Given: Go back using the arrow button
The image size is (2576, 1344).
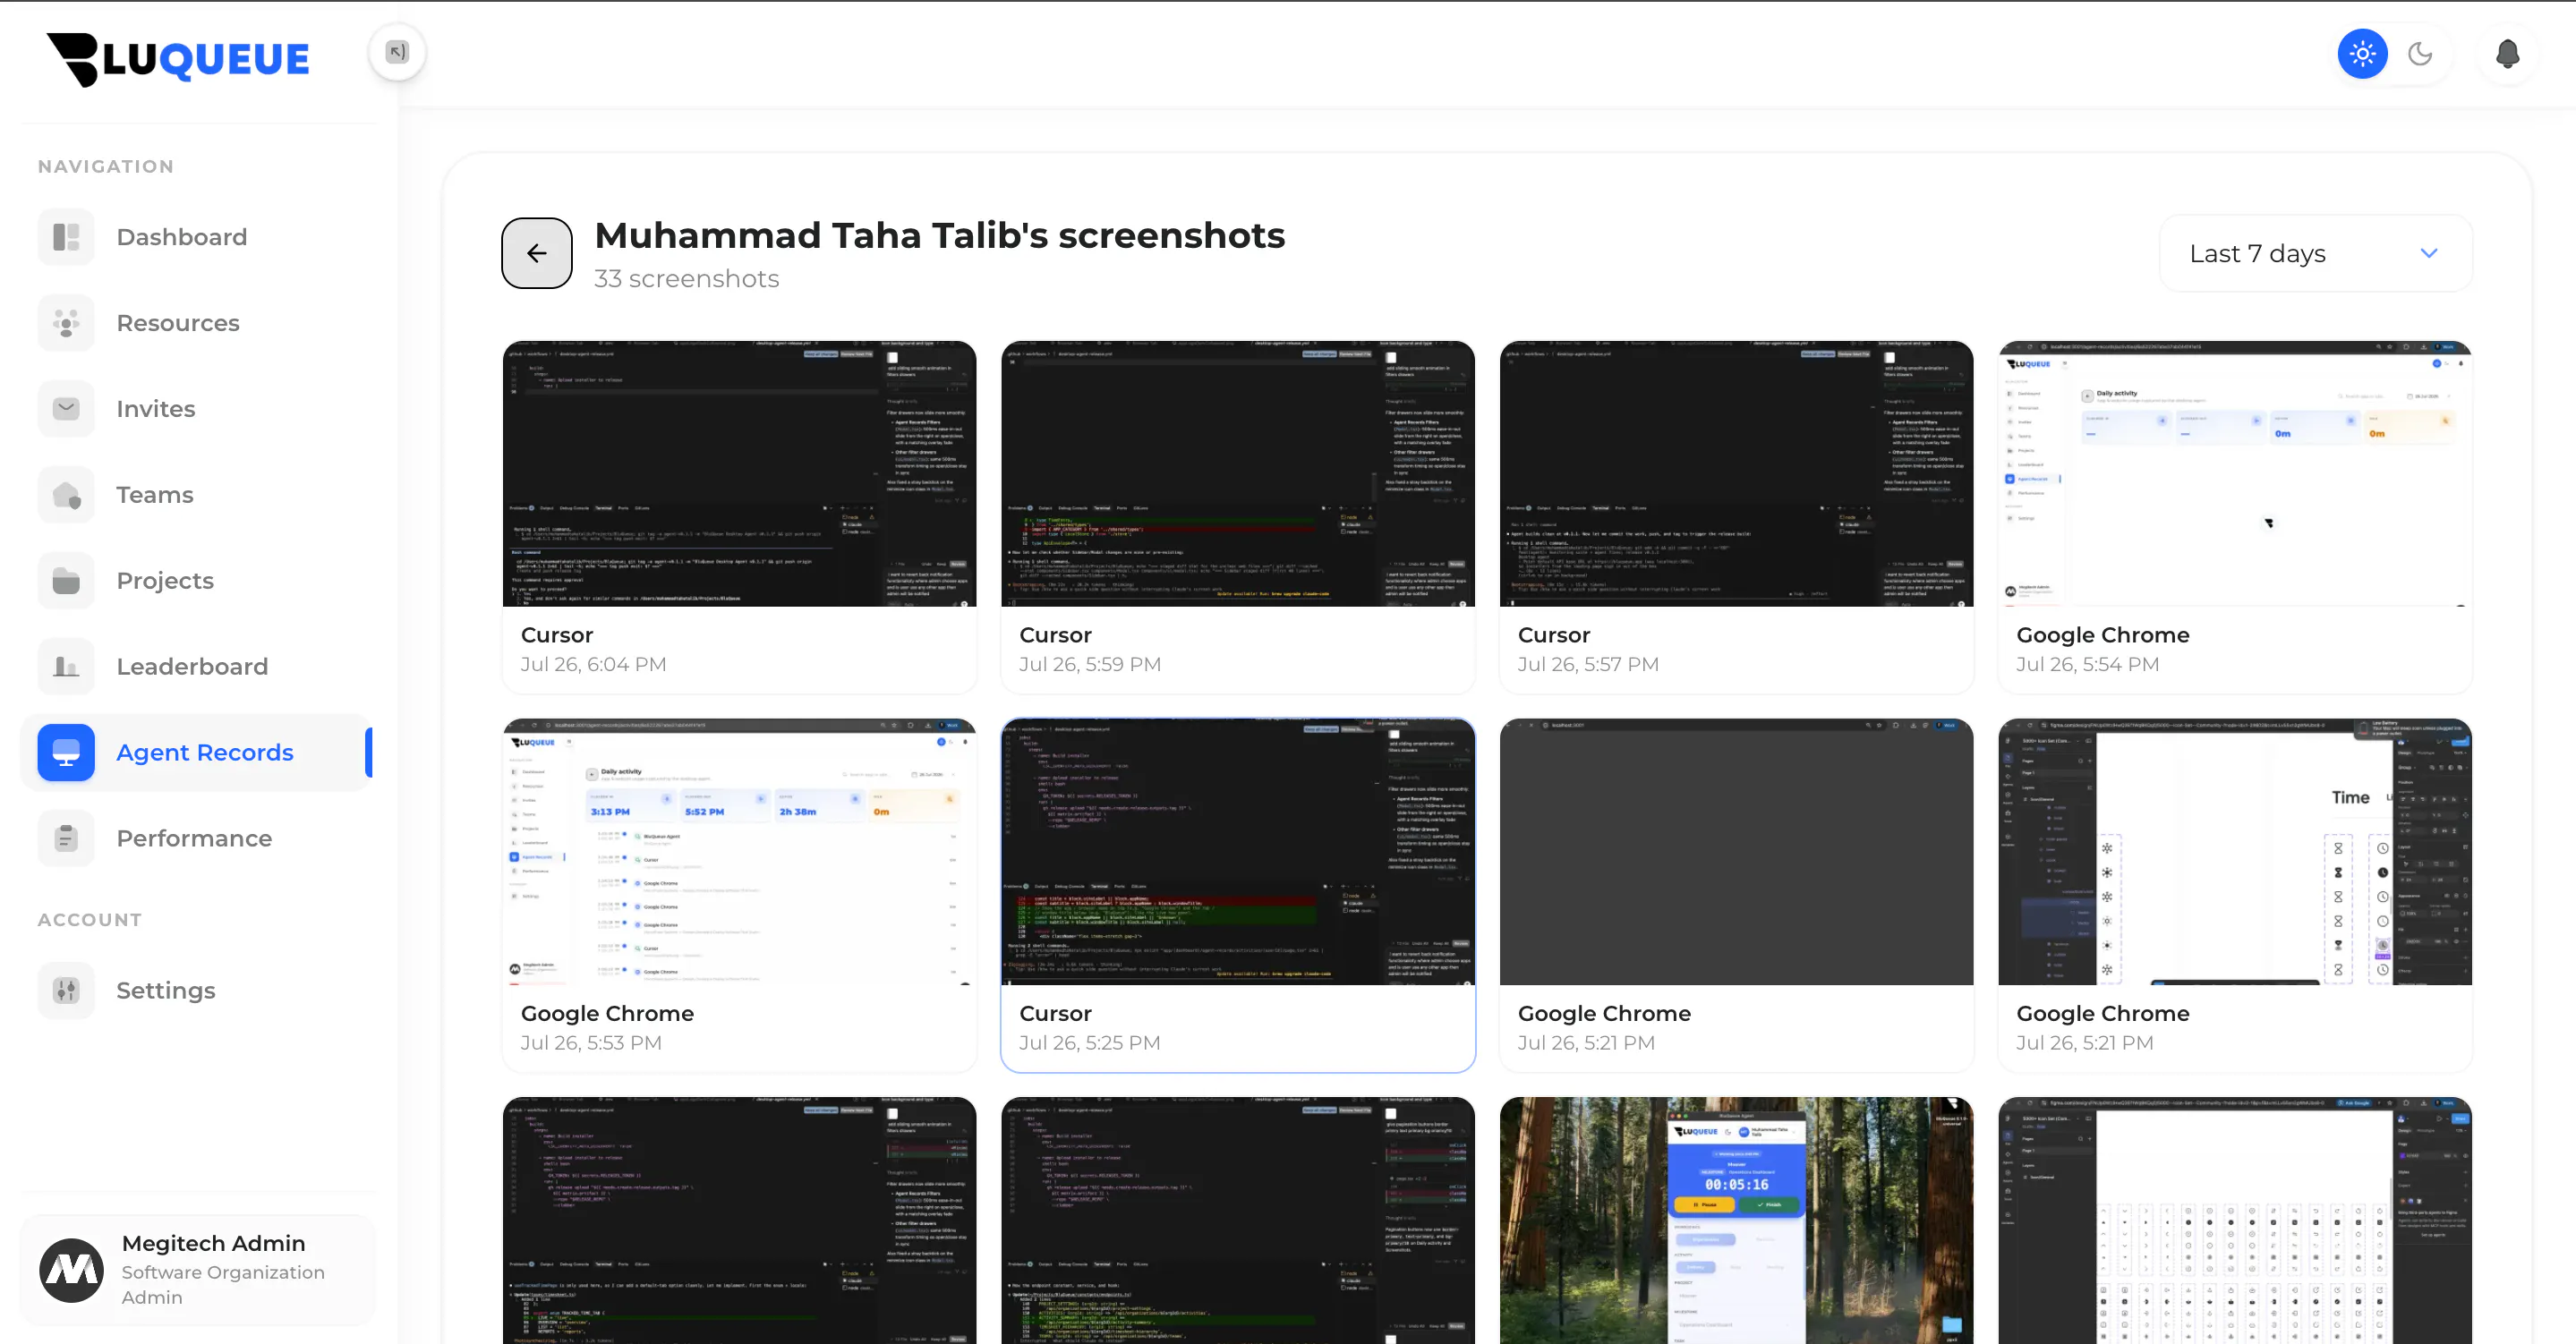Looking at the screenshot, I should pos(537,253).
